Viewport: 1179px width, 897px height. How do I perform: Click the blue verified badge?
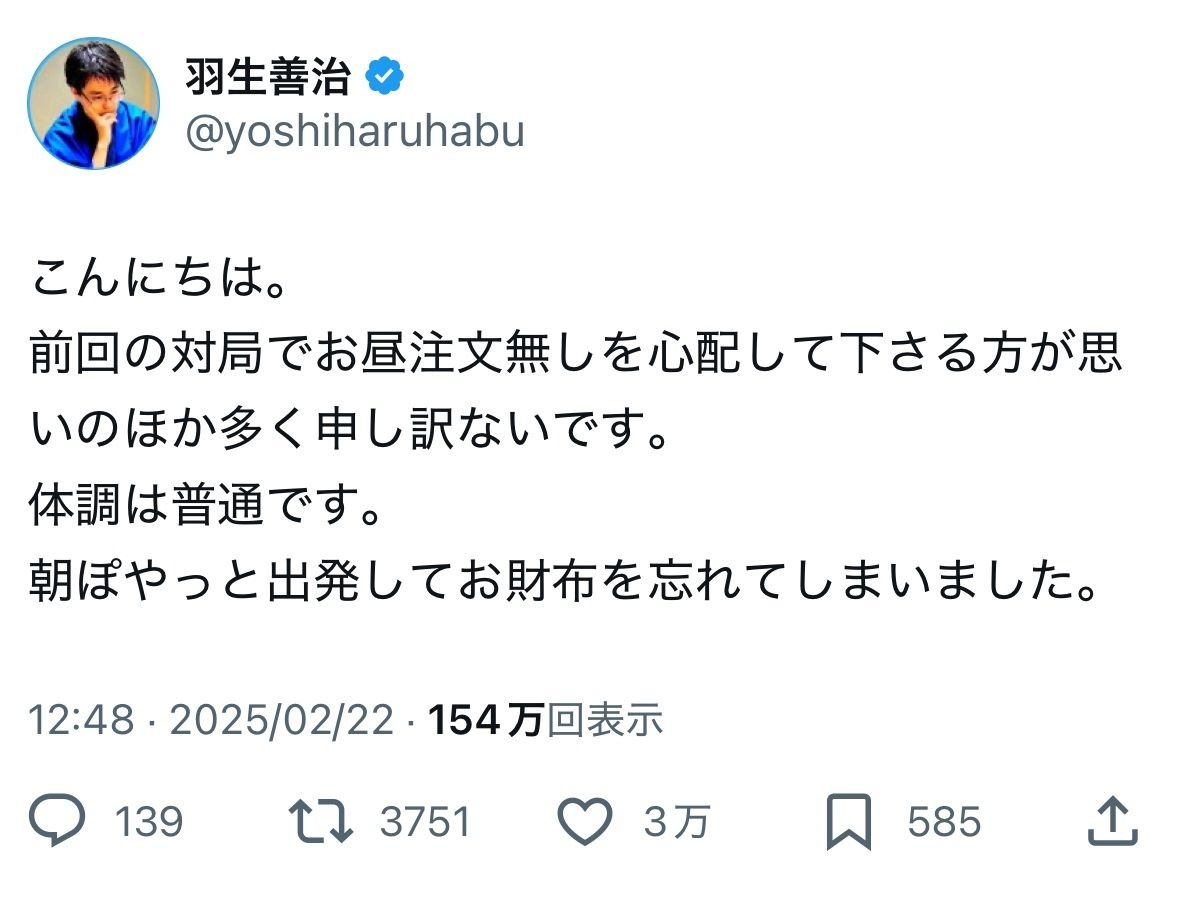tap(385, 77)
